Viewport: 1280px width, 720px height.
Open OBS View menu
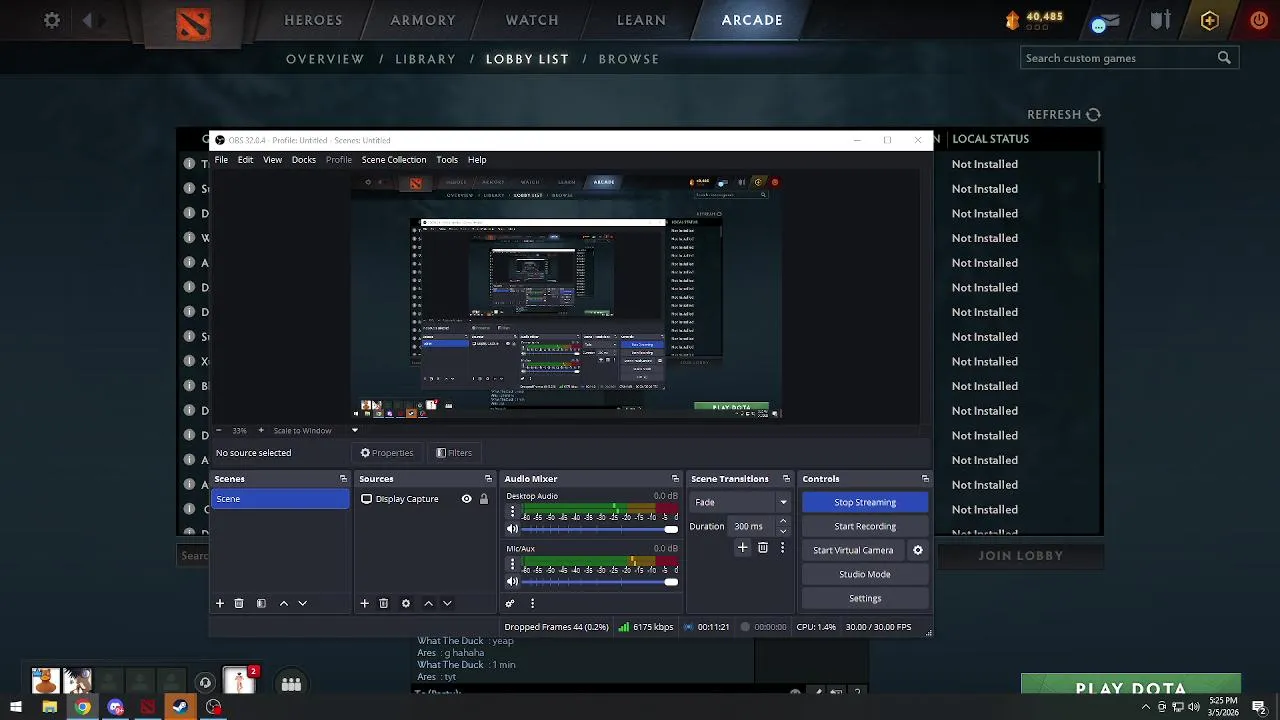pyautogui.click(x=272, y=160)
